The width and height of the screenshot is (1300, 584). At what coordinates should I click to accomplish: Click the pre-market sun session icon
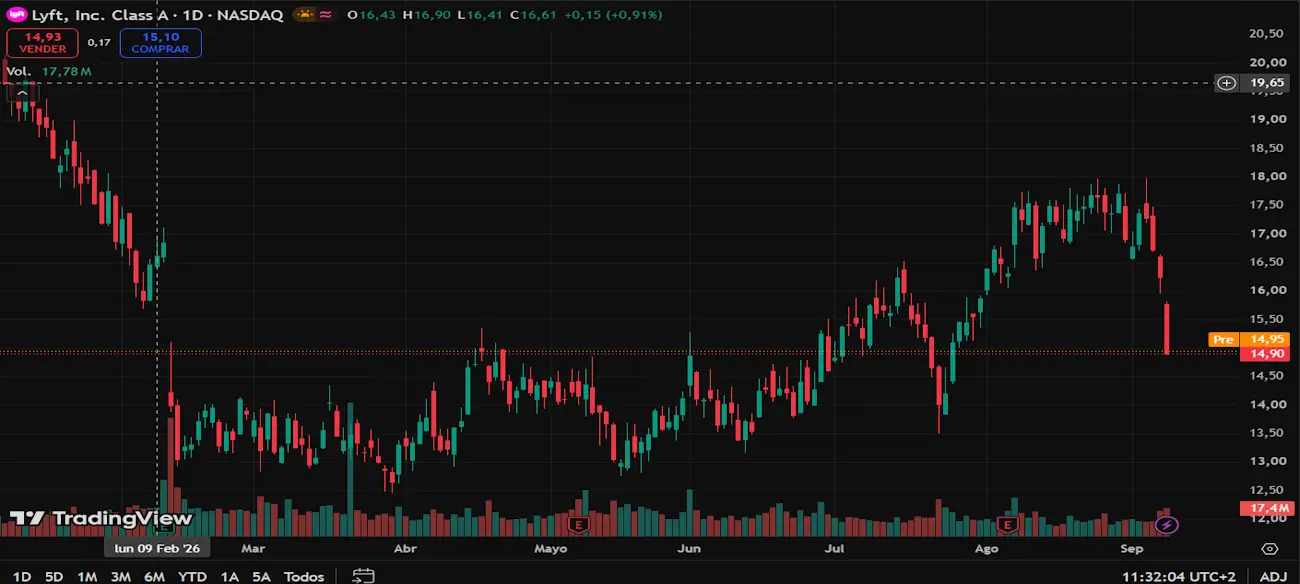305,15
